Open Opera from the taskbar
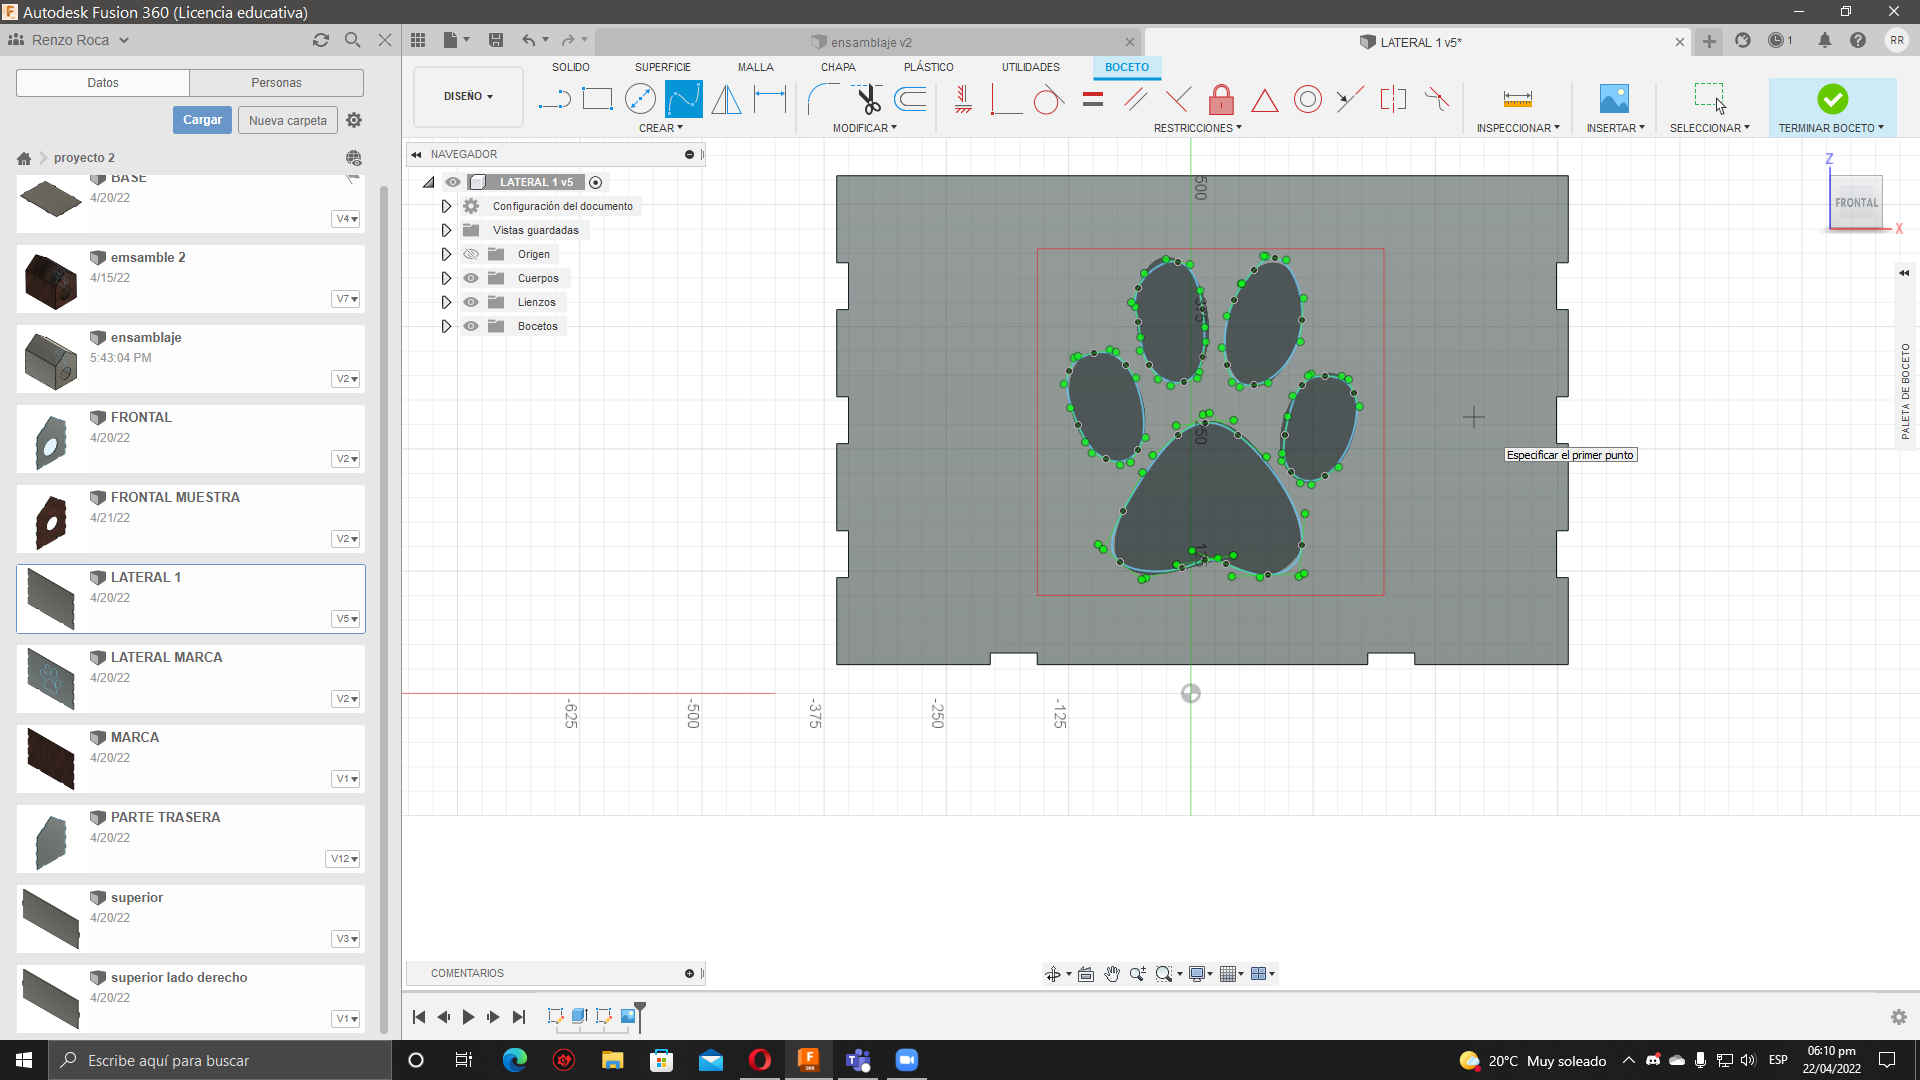1920x1080 pixels. pyautogui.click(x=760, y=1060)
